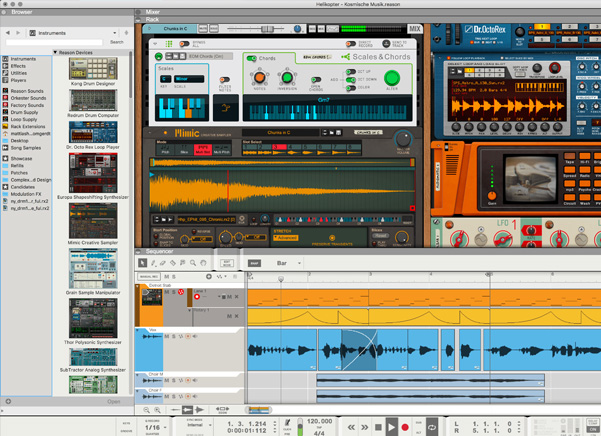Select the Razor tool in sequencer toolbar

(173, 263)
